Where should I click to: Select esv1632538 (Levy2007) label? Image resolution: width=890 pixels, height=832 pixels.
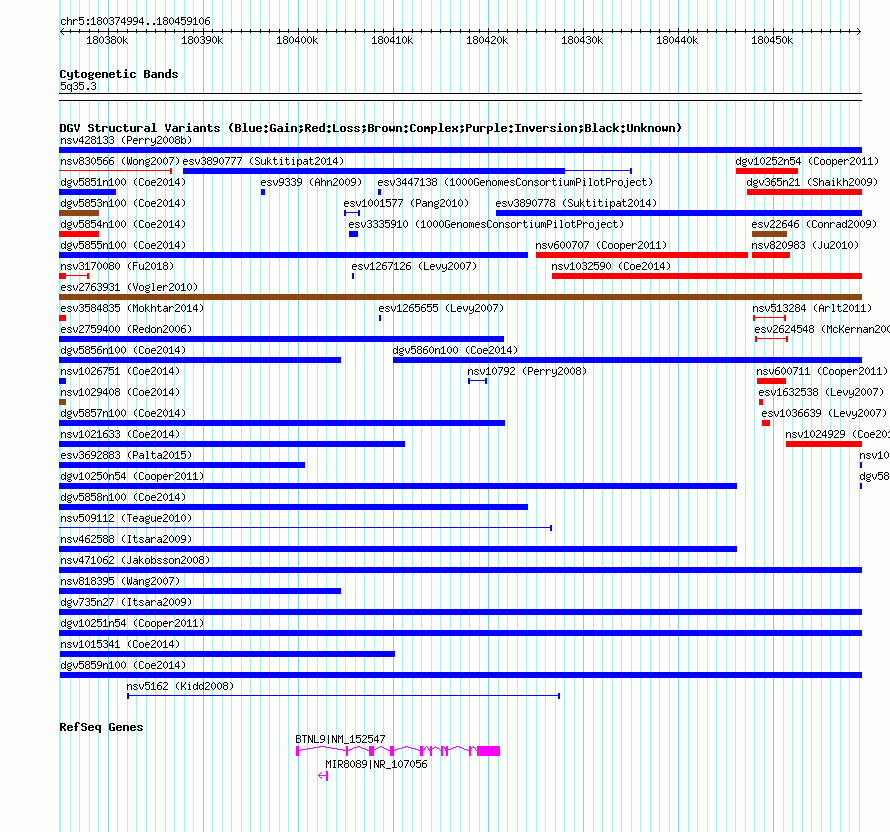pyautogui.click(x=821, y=392)
